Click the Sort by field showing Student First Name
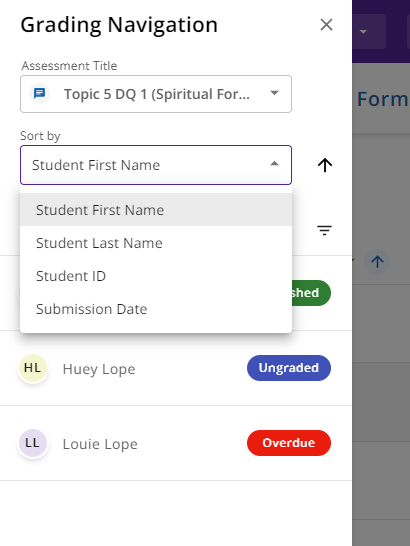 tap(156, 165)
